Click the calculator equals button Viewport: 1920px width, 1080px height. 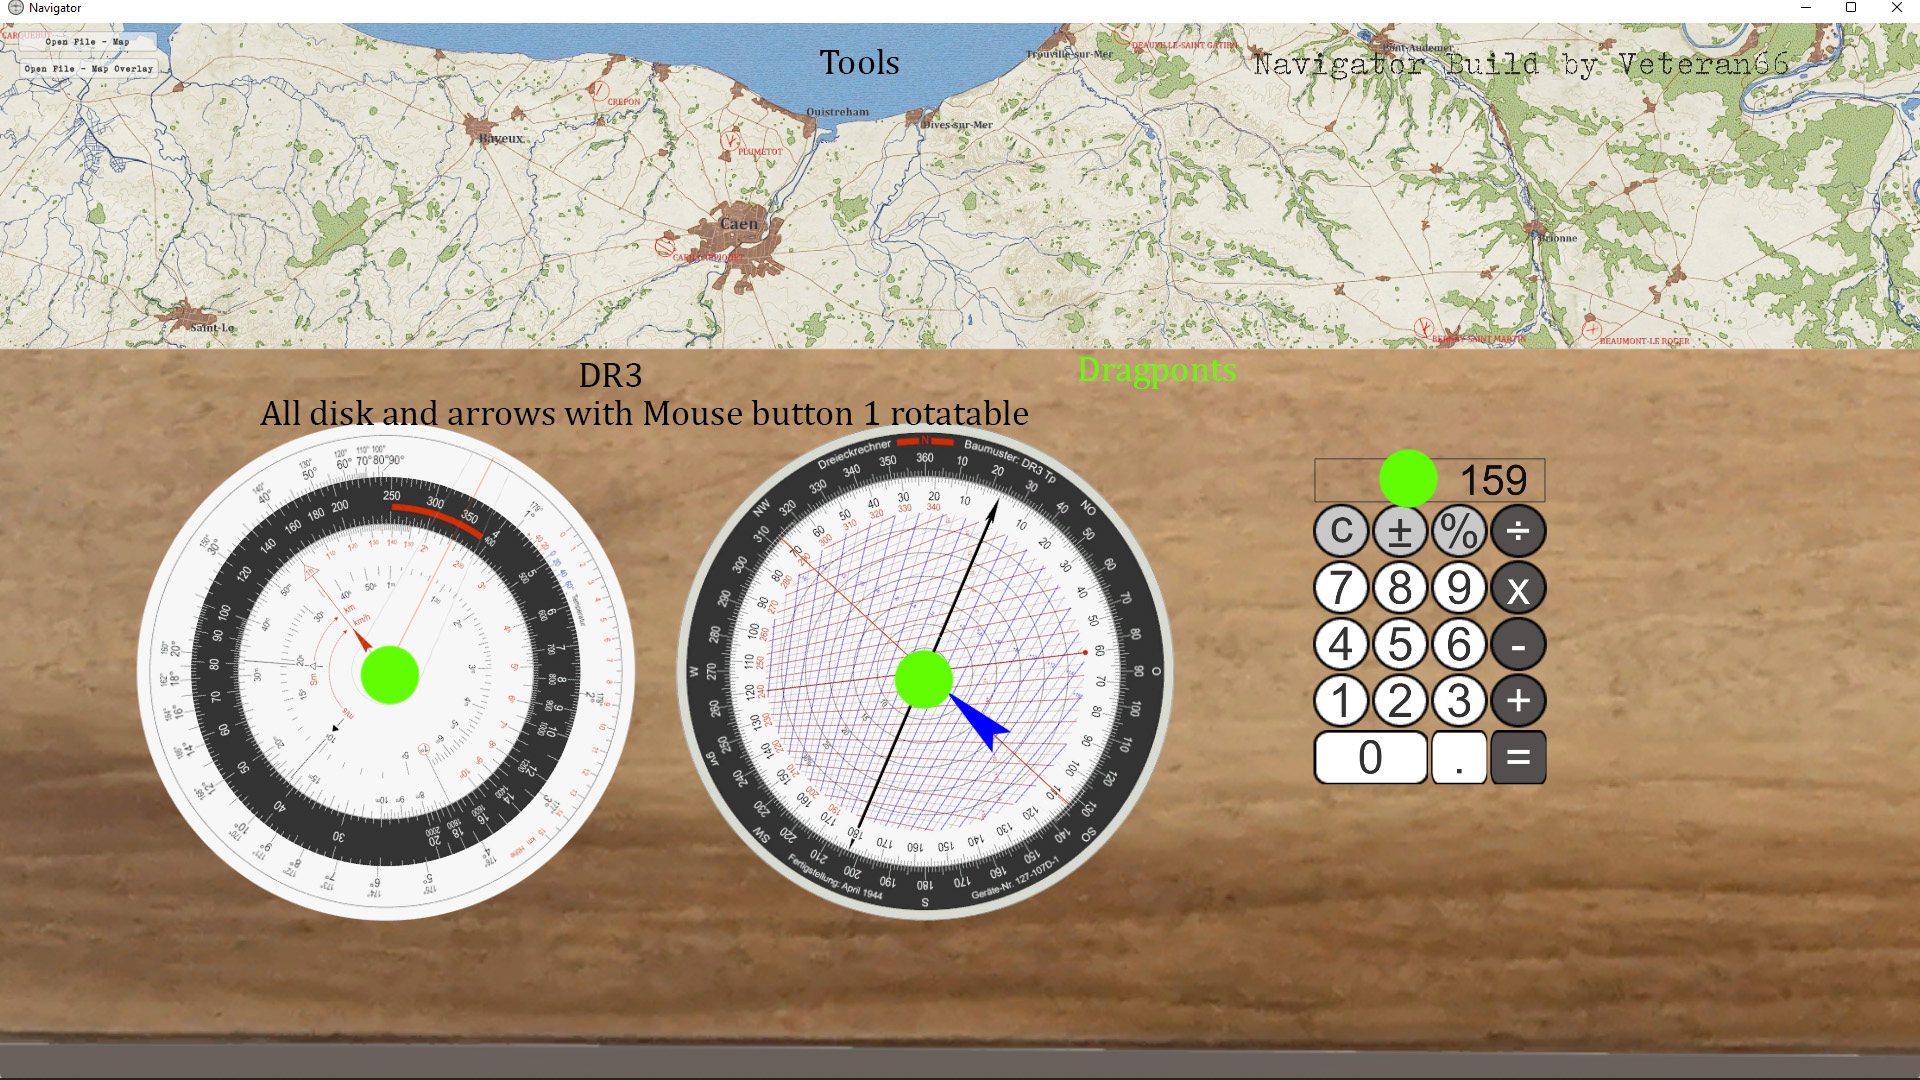point(1518,757)
